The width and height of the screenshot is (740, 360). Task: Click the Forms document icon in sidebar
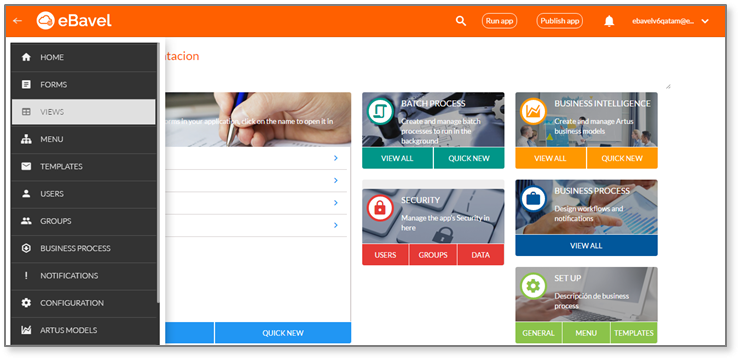(26, 84)
